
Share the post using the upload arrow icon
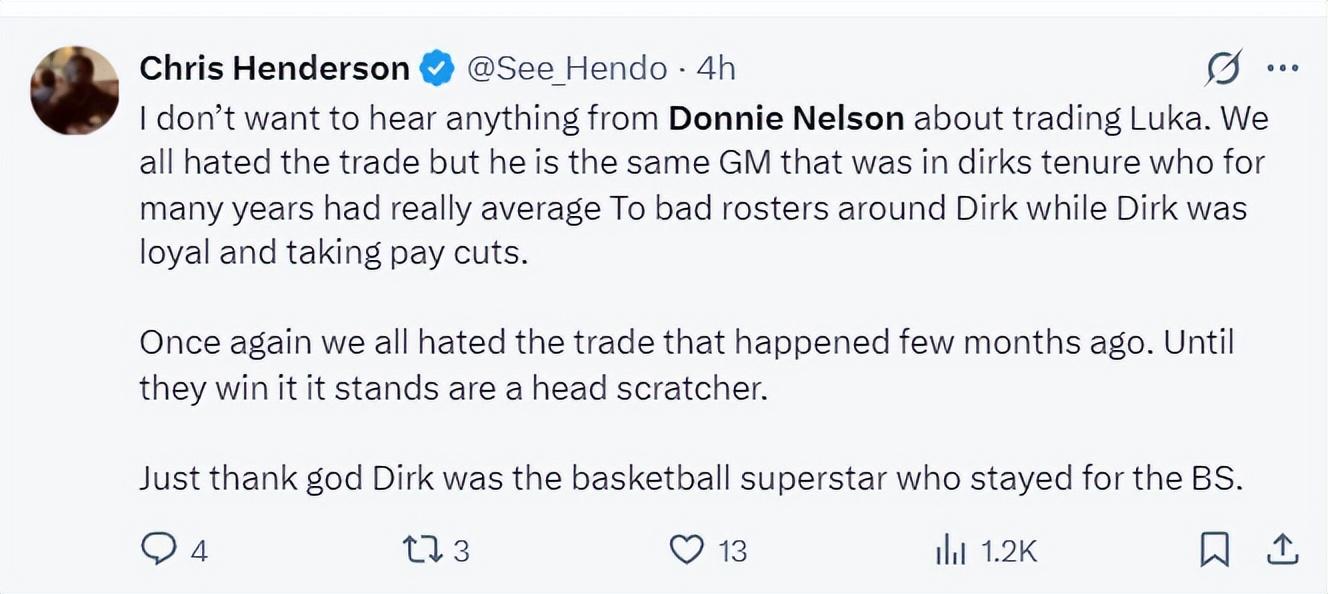click(1283, 550)
